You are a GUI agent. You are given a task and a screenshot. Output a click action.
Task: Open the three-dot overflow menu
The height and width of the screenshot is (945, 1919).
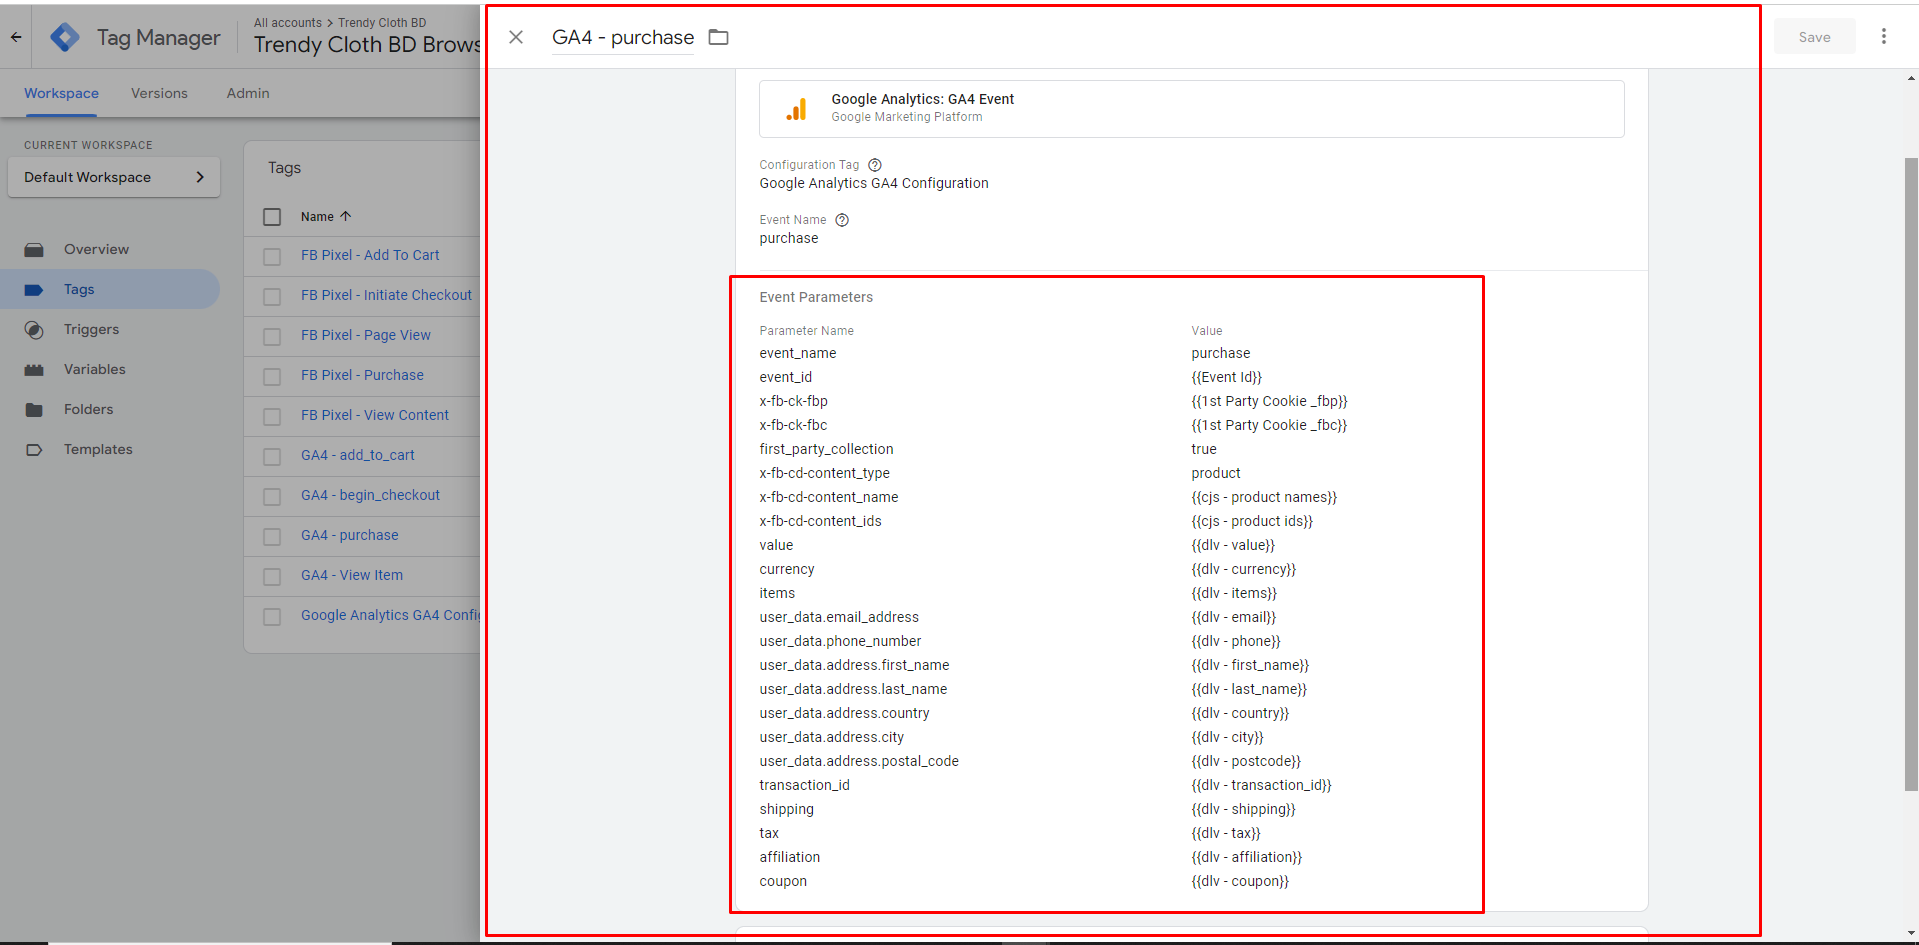point(1884,36)
